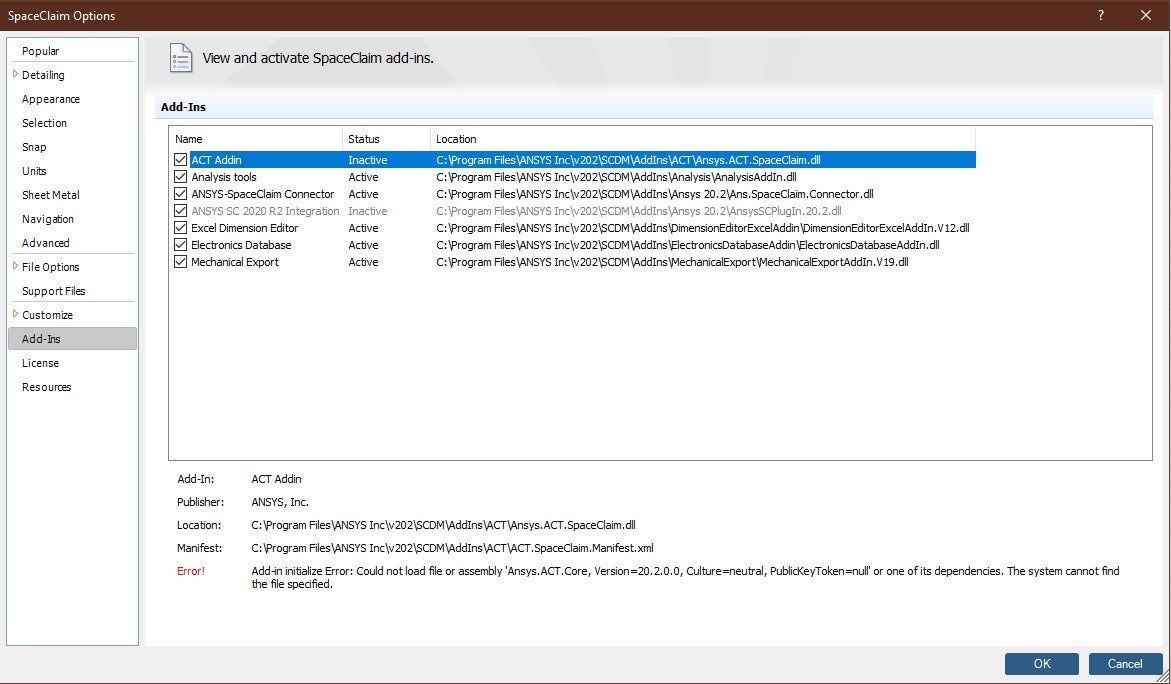Select the 'Analysis tools' row
This screenshot has height=684, width=1171.
(x=573, y=177)
